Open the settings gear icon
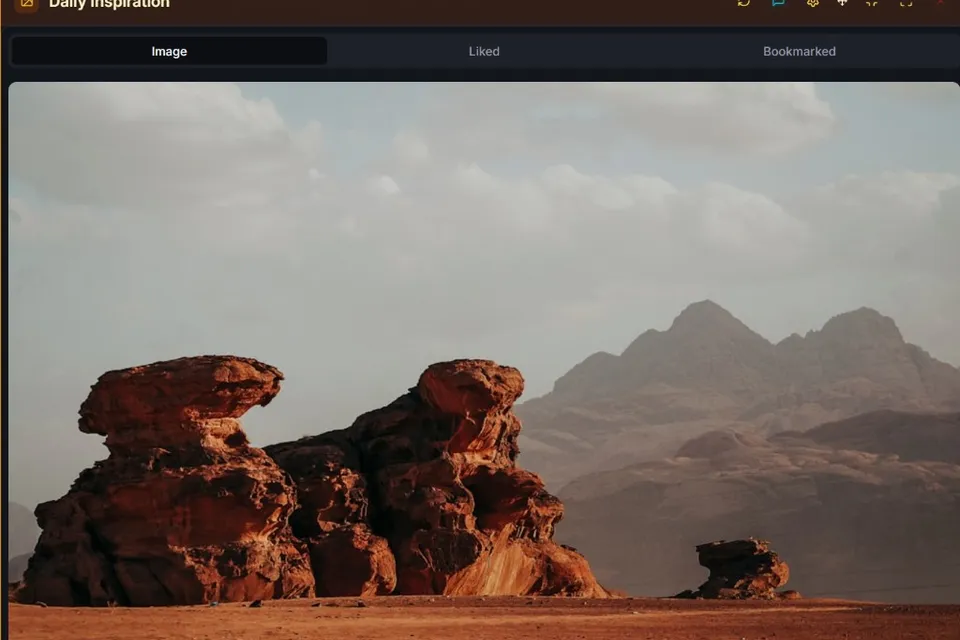The width and height of the screenshot is (960, 640). coord(812,2)
